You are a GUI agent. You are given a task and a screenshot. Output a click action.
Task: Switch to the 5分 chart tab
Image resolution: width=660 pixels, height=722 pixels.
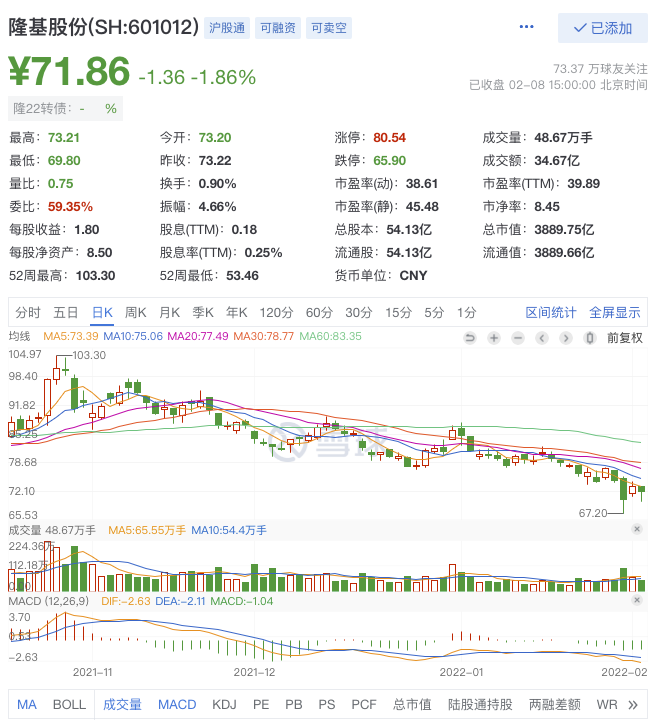pyautogui.click(x=434, y=313)
